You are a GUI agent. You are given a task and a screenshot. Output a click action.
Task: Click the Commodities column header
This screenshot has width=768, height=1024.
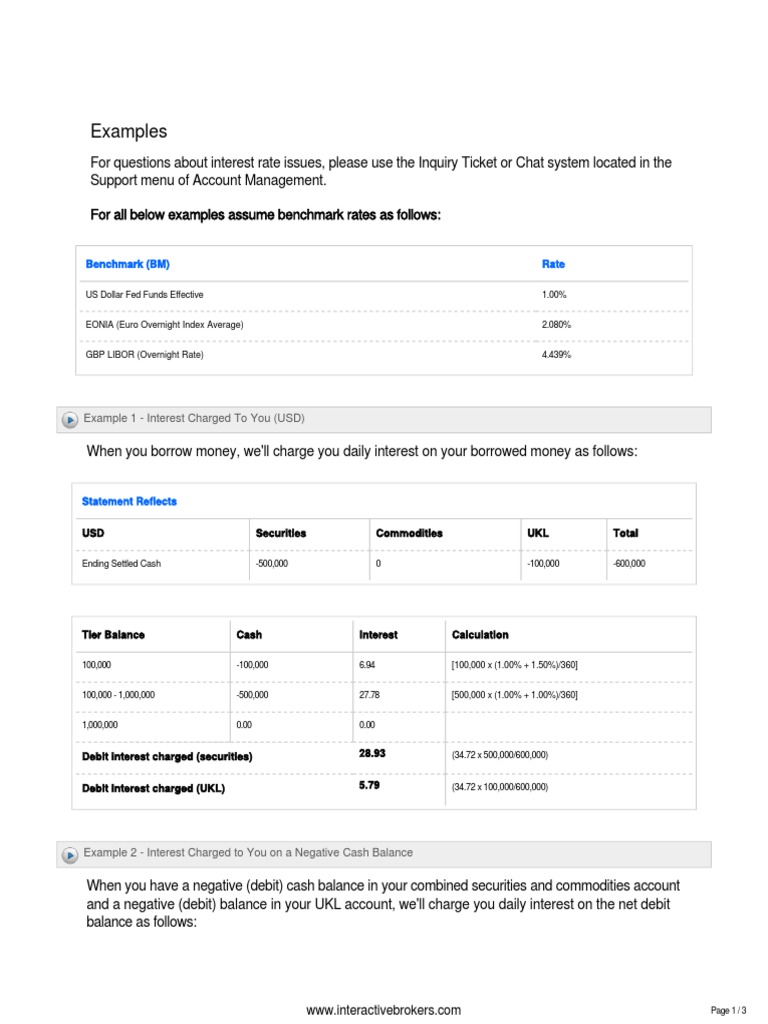point(409,533)
